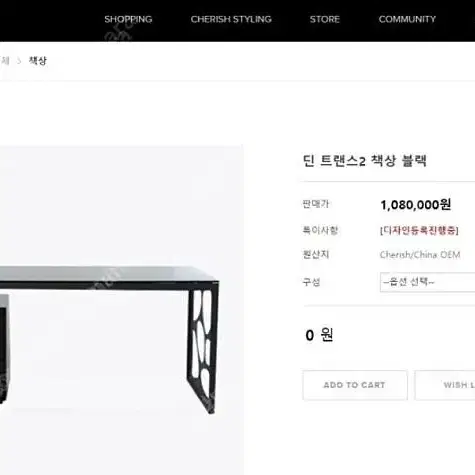Click the Cherish/China OEM origin text
The image size is (475, 475).
(420, 255)
